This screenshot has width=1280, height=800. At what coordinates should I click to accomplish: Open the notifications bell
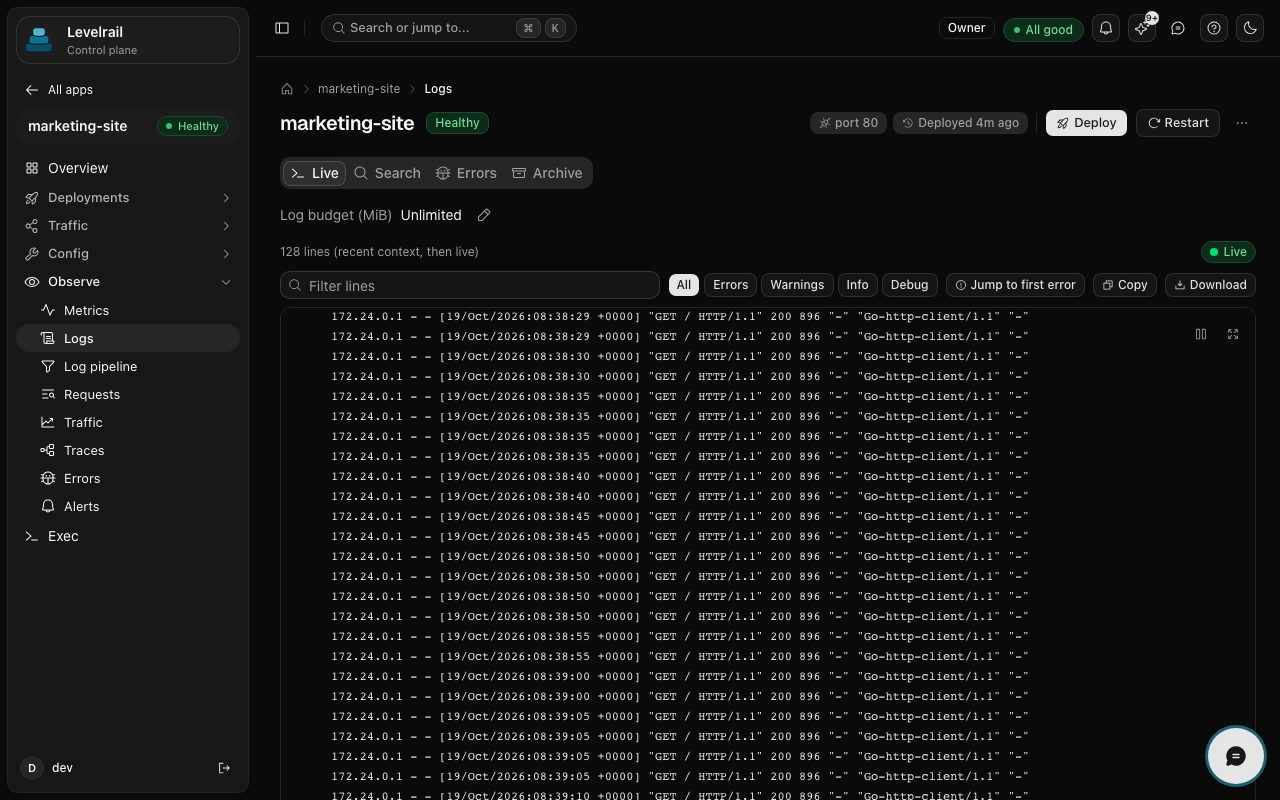pyautogui.click(x=1106, y=28)
